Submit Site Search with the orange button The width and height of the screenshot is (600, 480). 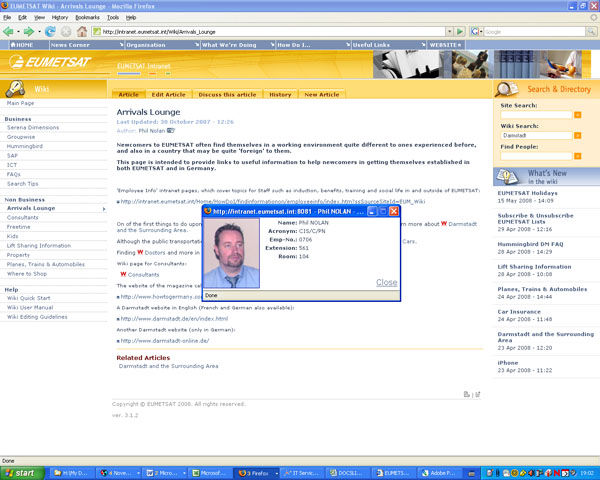[x=577, y=115]
